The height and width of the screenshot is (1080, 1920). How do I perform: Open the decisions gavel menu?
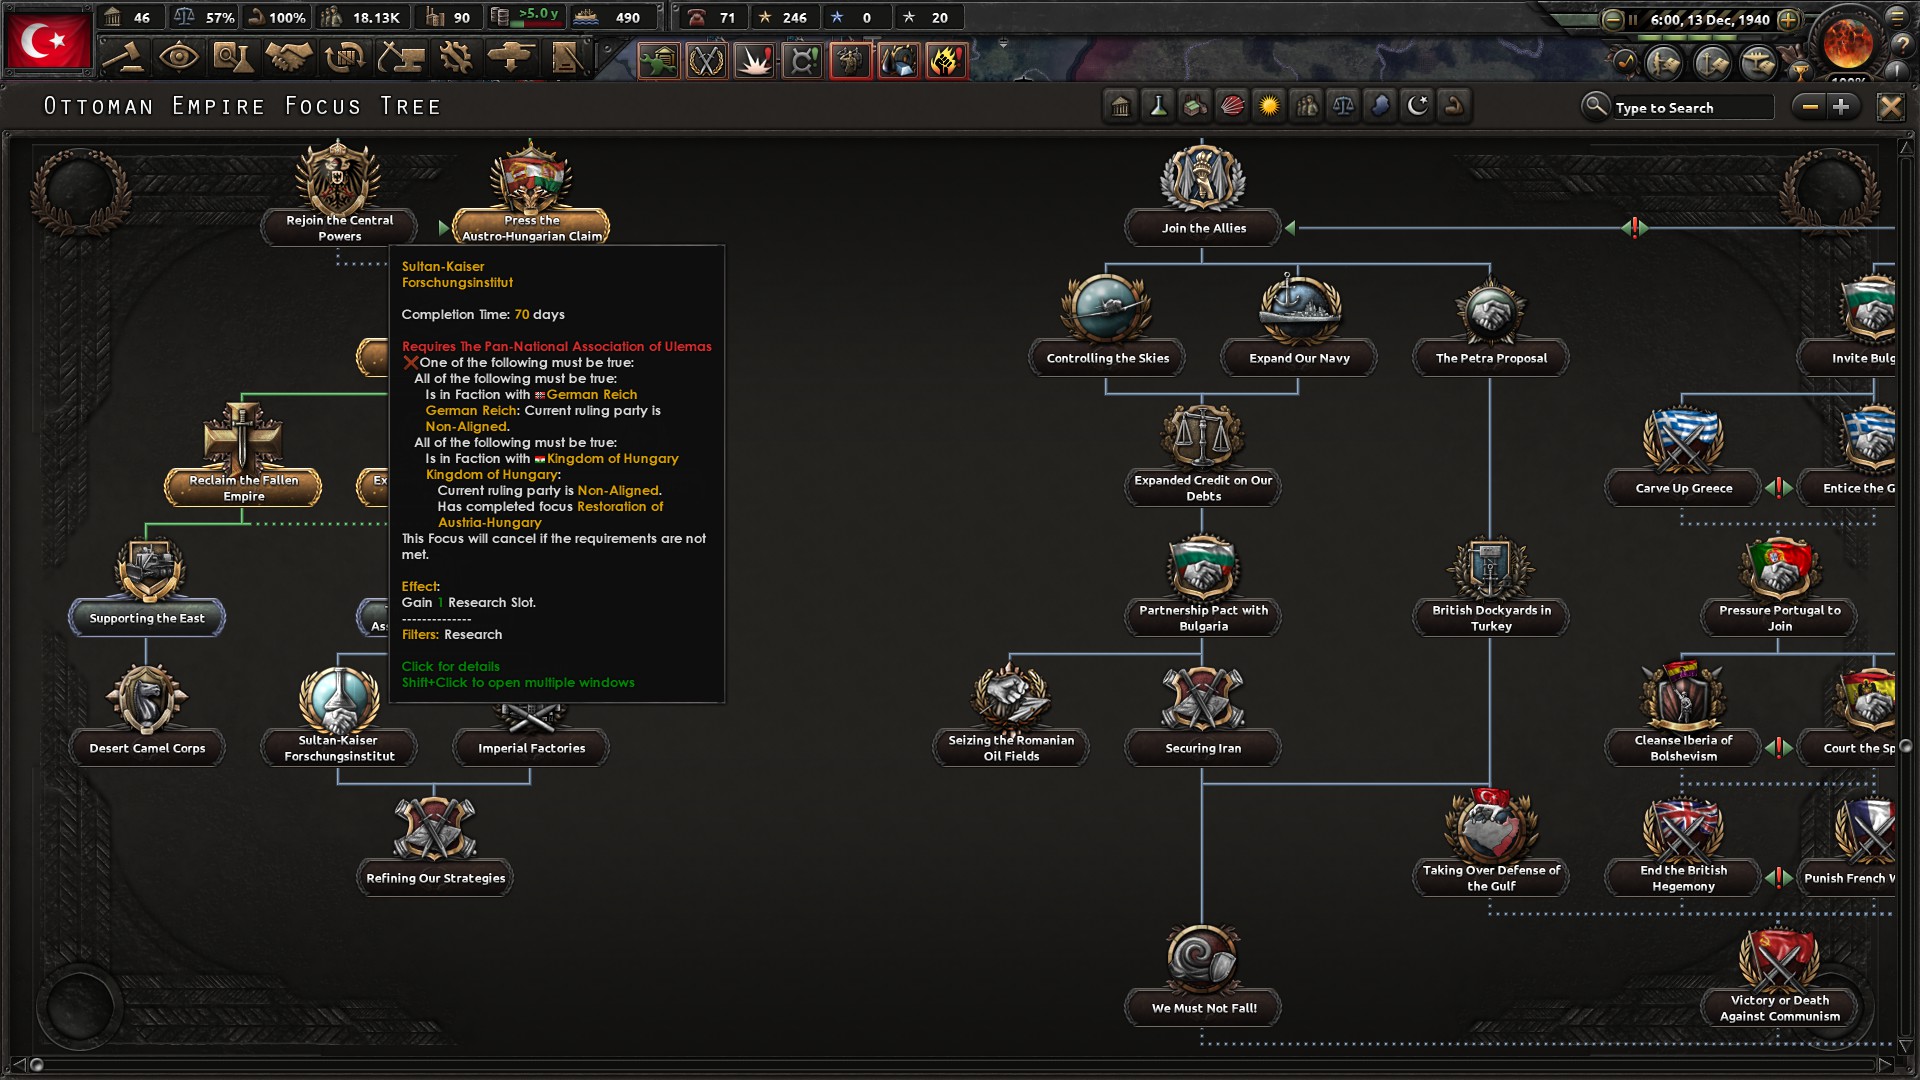[x=124, y=58]
